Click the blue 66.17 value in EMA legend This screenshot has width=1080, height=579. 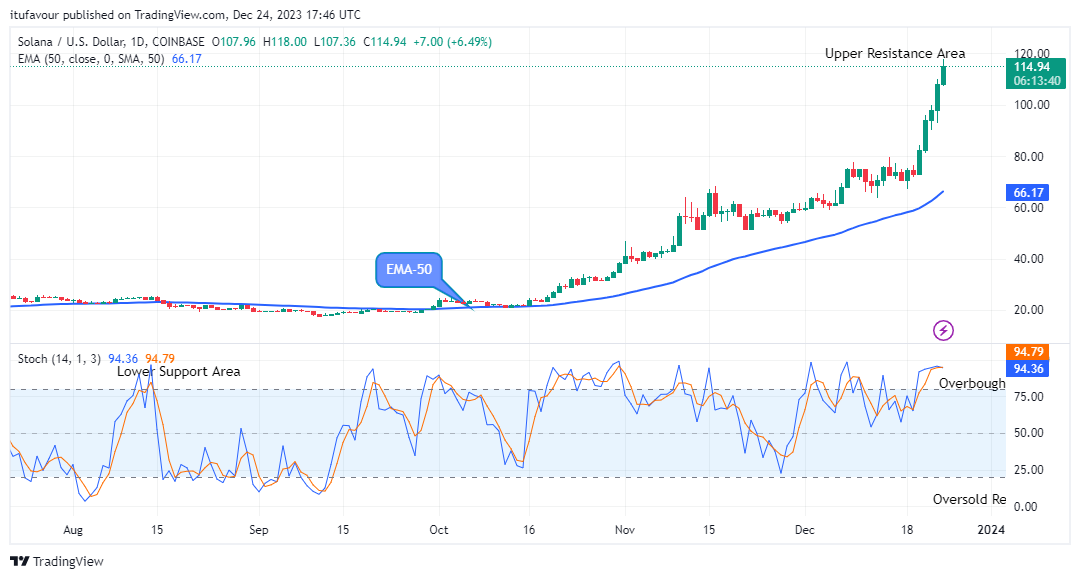pyautogui.click(x=187, y=59)
